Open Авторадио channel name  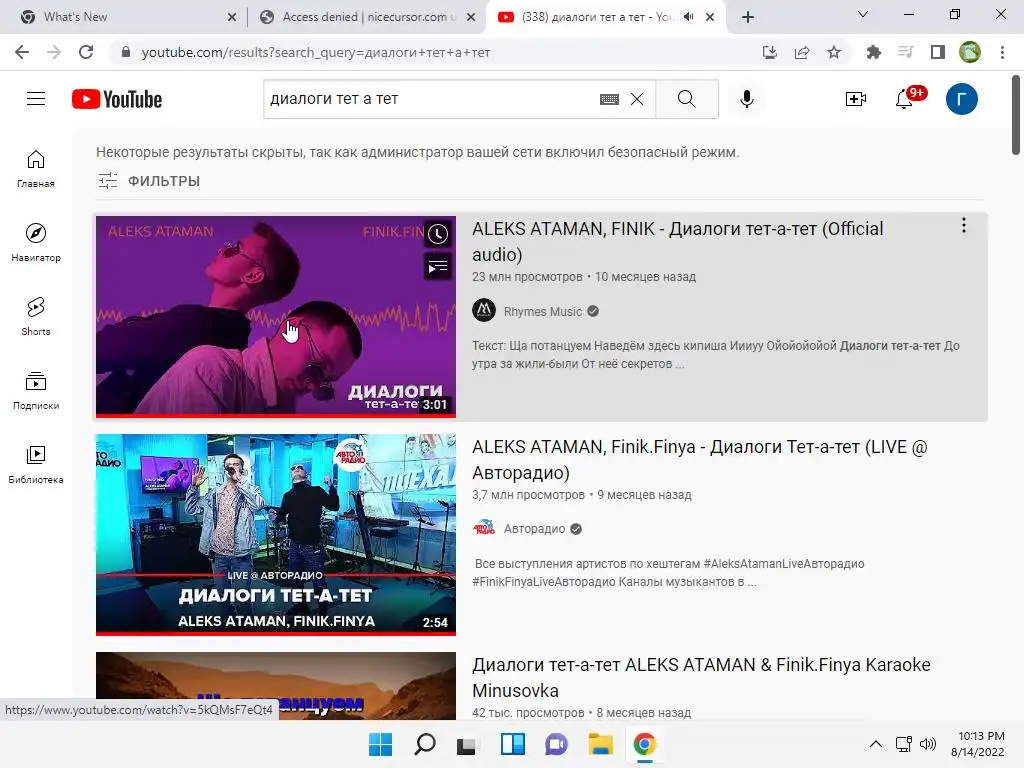click(x=534, y=529)
